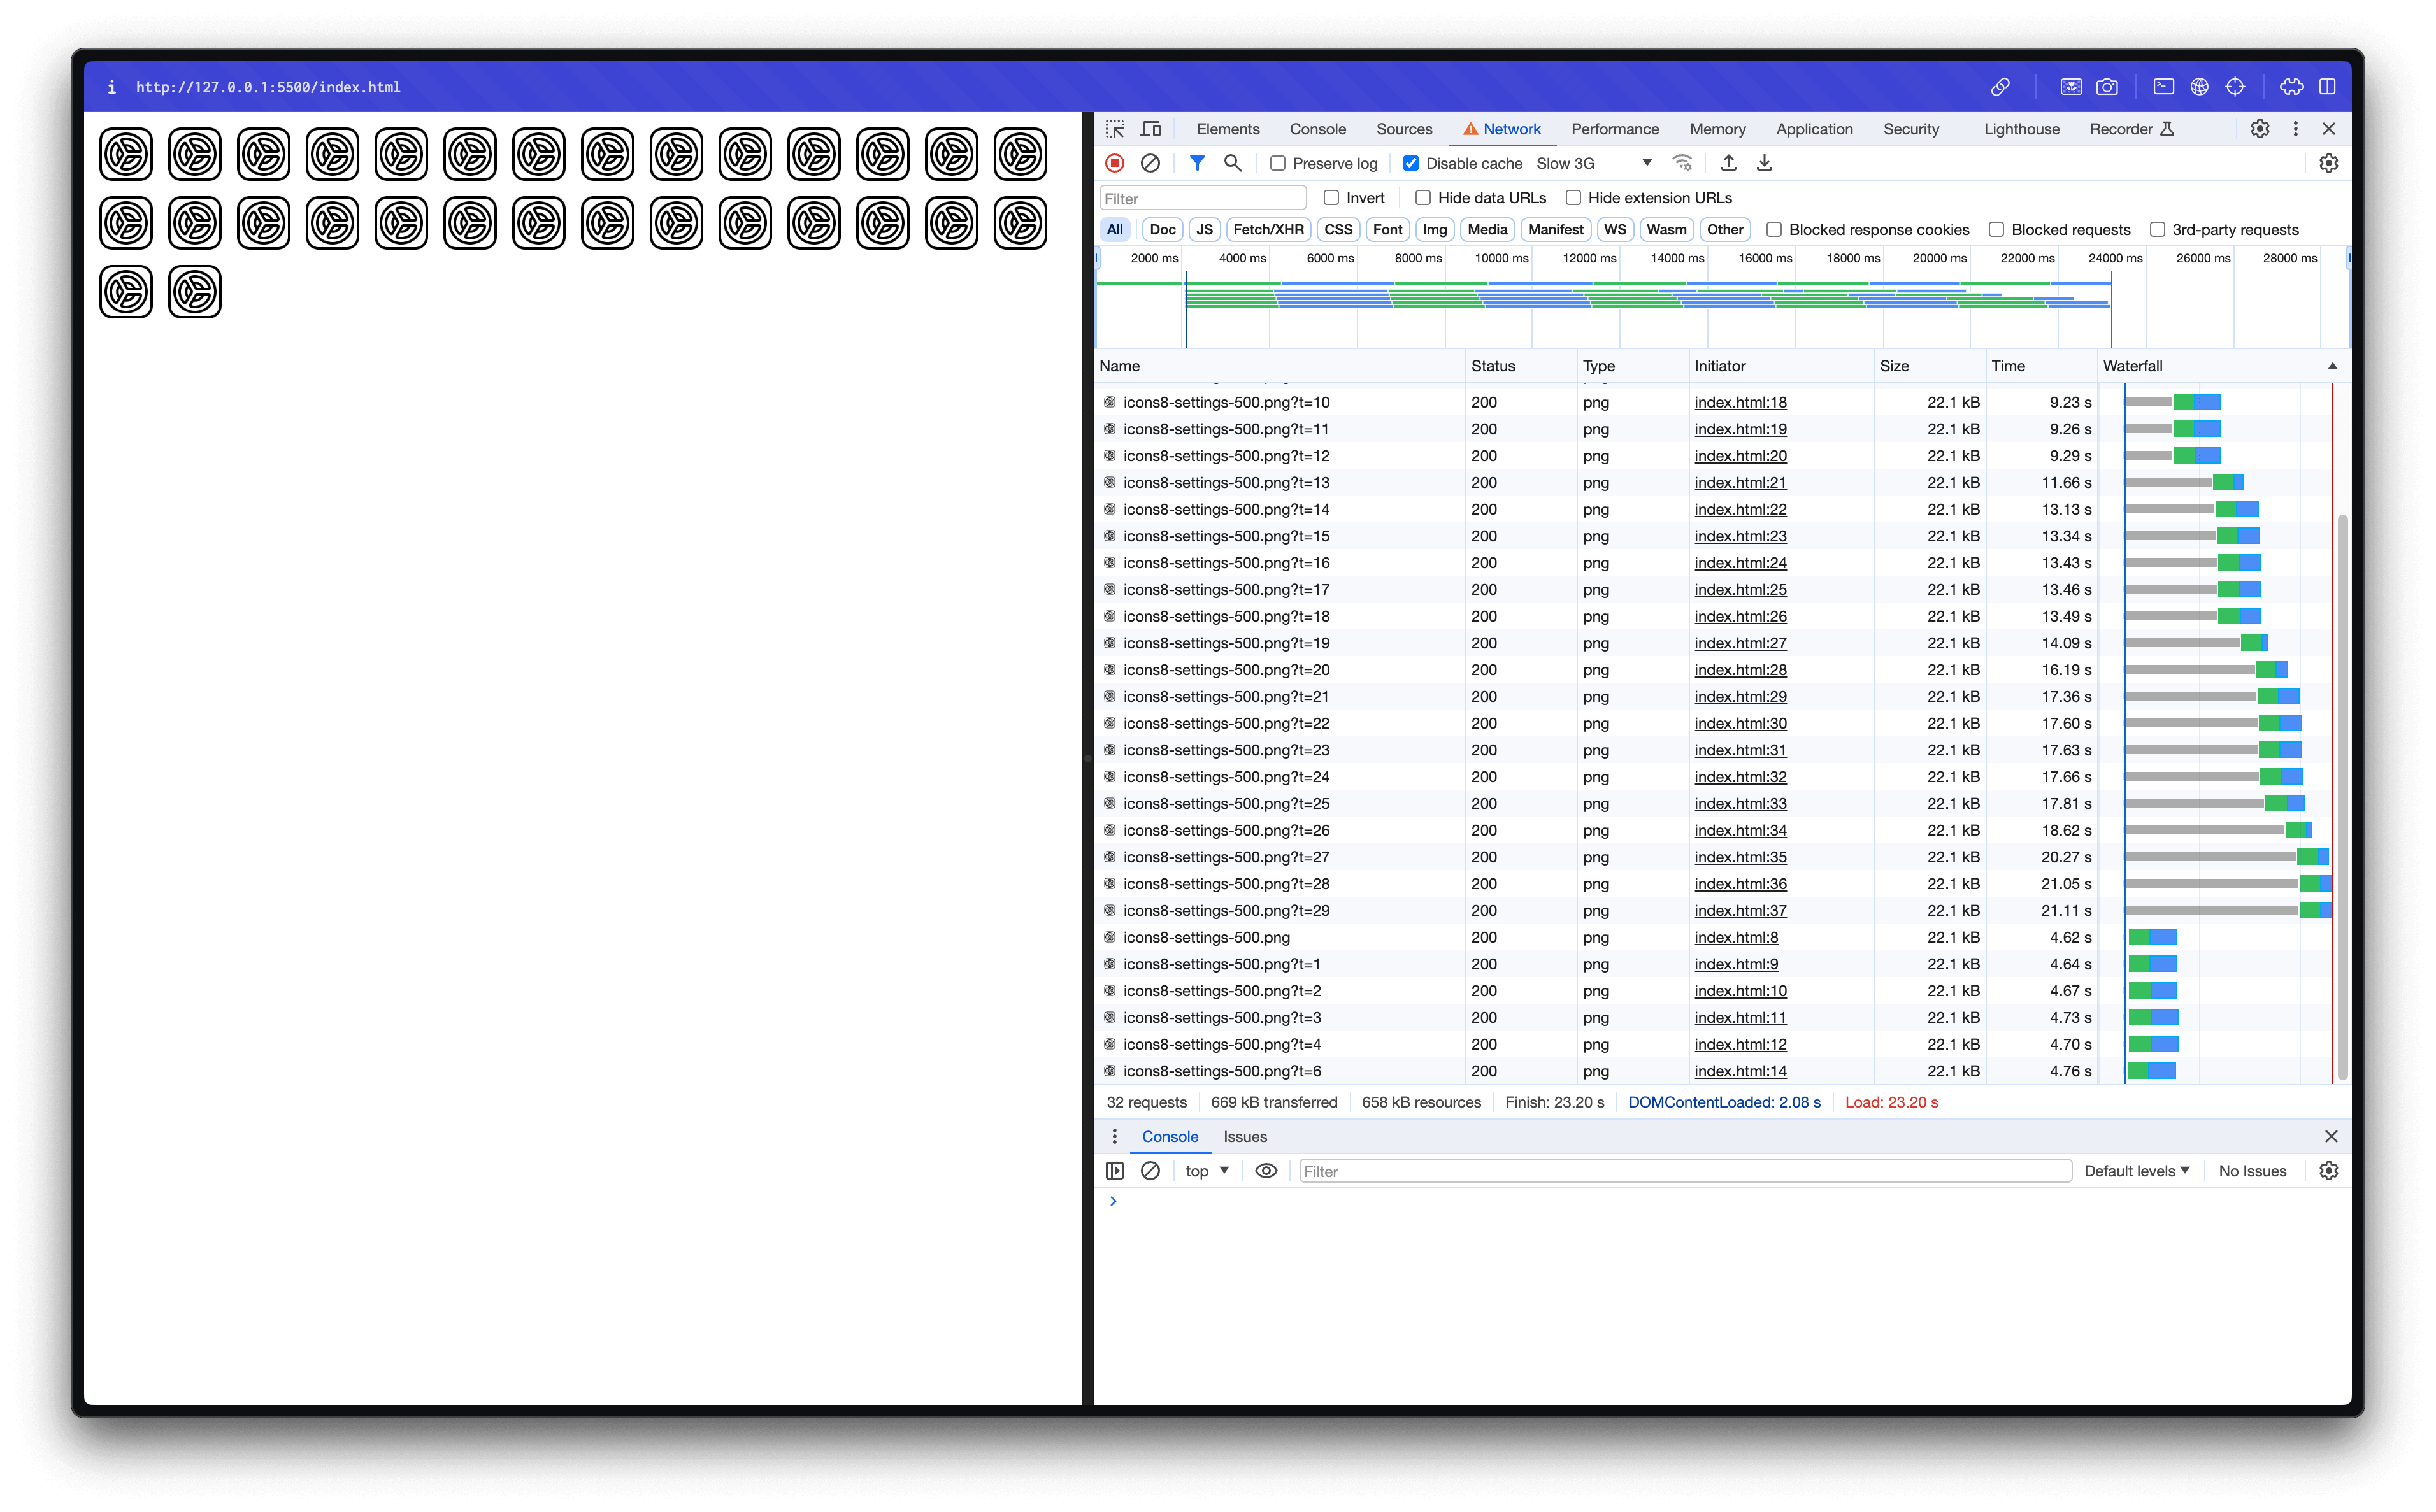The height and width of the screenshot is (1512, 2436).
Task: Click the import HAR file upload icon
Action: (1728, 163)
